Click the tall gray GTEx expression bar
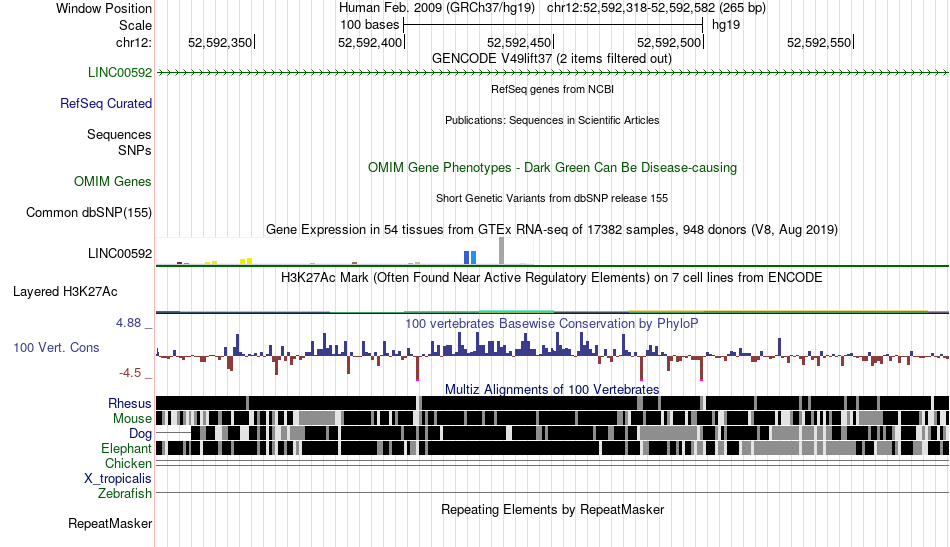Image resolution: width=950 pixels, height=547 pixels. 501,251
